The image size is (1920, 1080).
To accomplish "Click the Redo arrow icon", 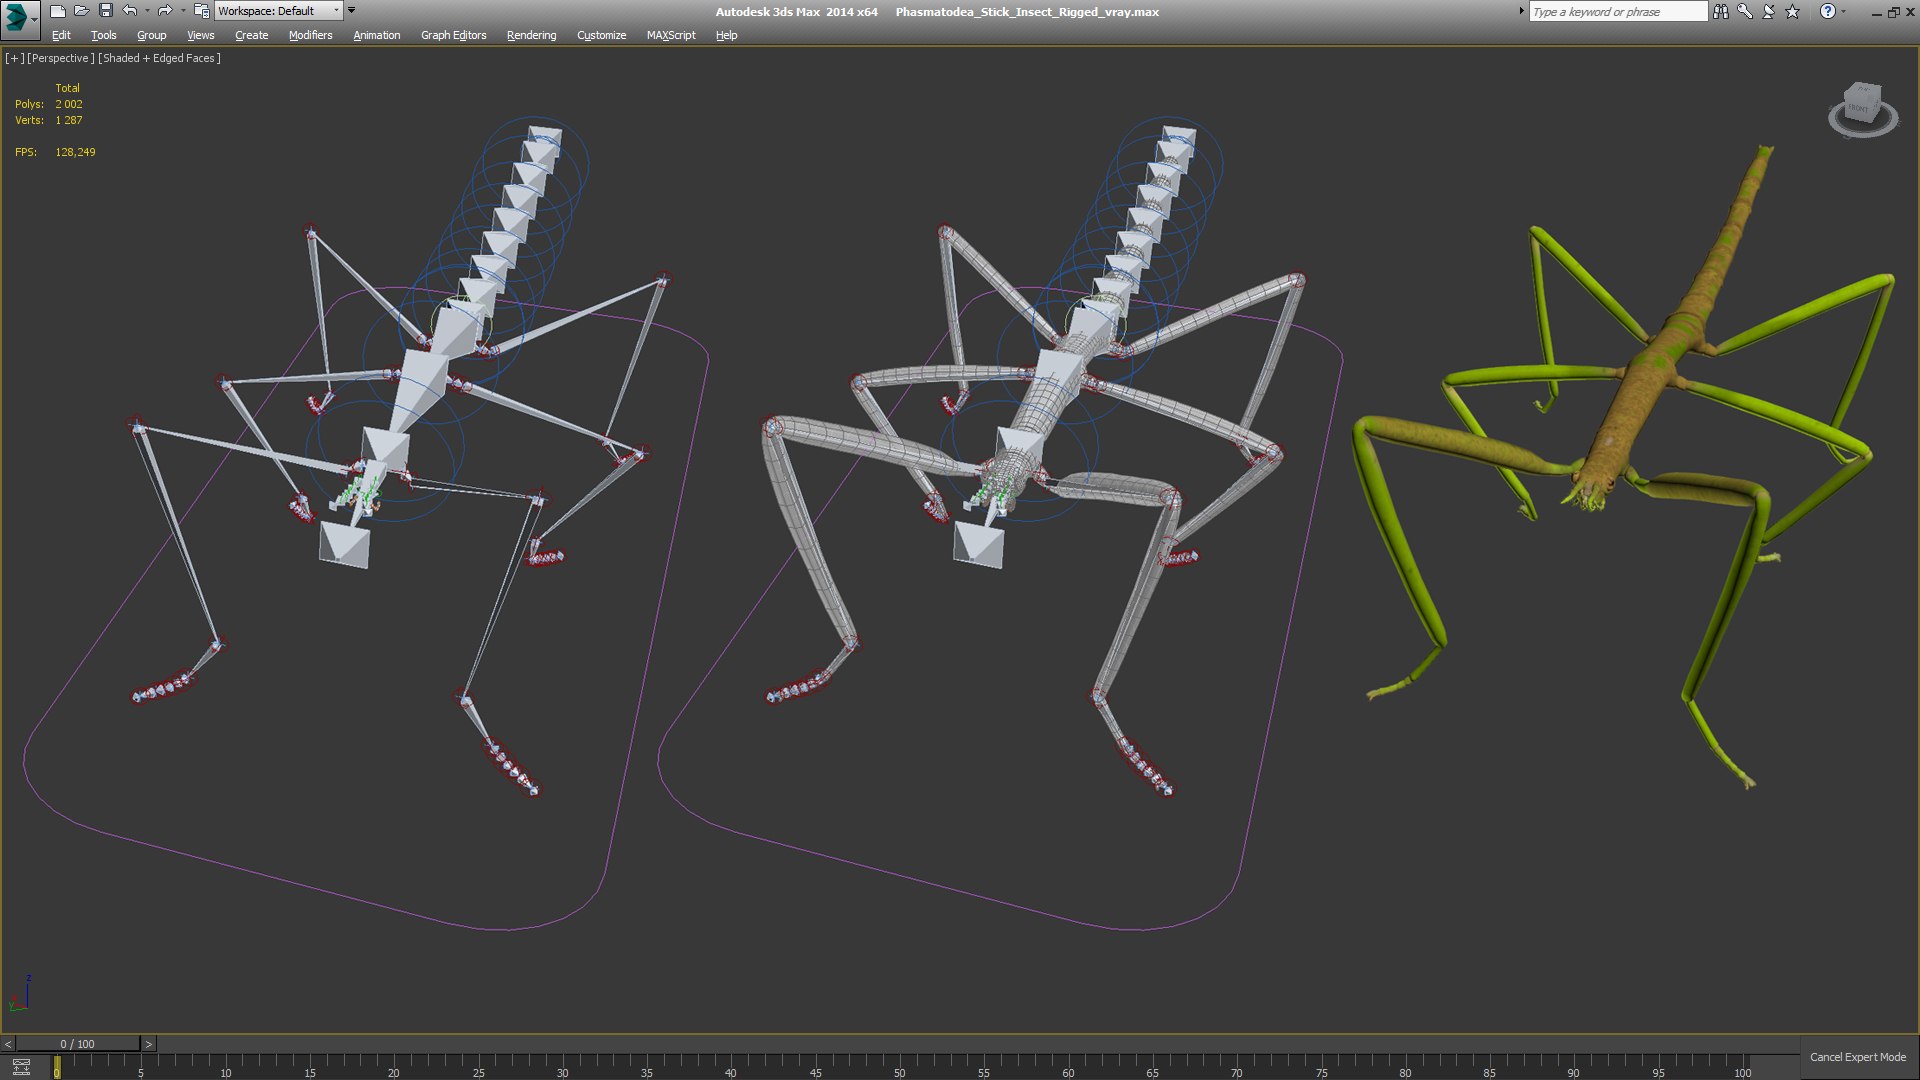I will click(165, 11).
